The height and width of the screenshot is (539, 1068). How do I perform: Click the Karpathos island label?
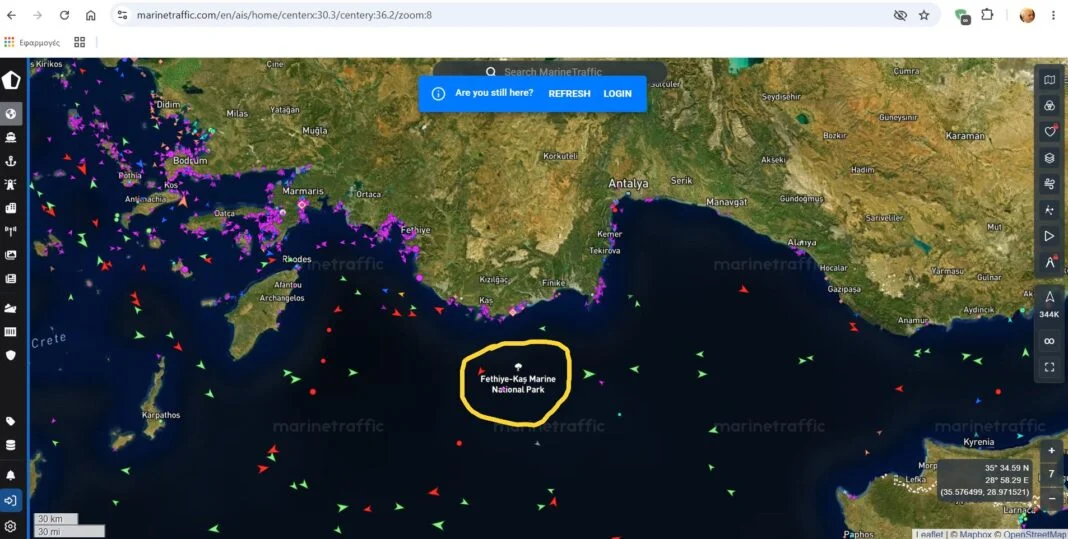[161, 415]
